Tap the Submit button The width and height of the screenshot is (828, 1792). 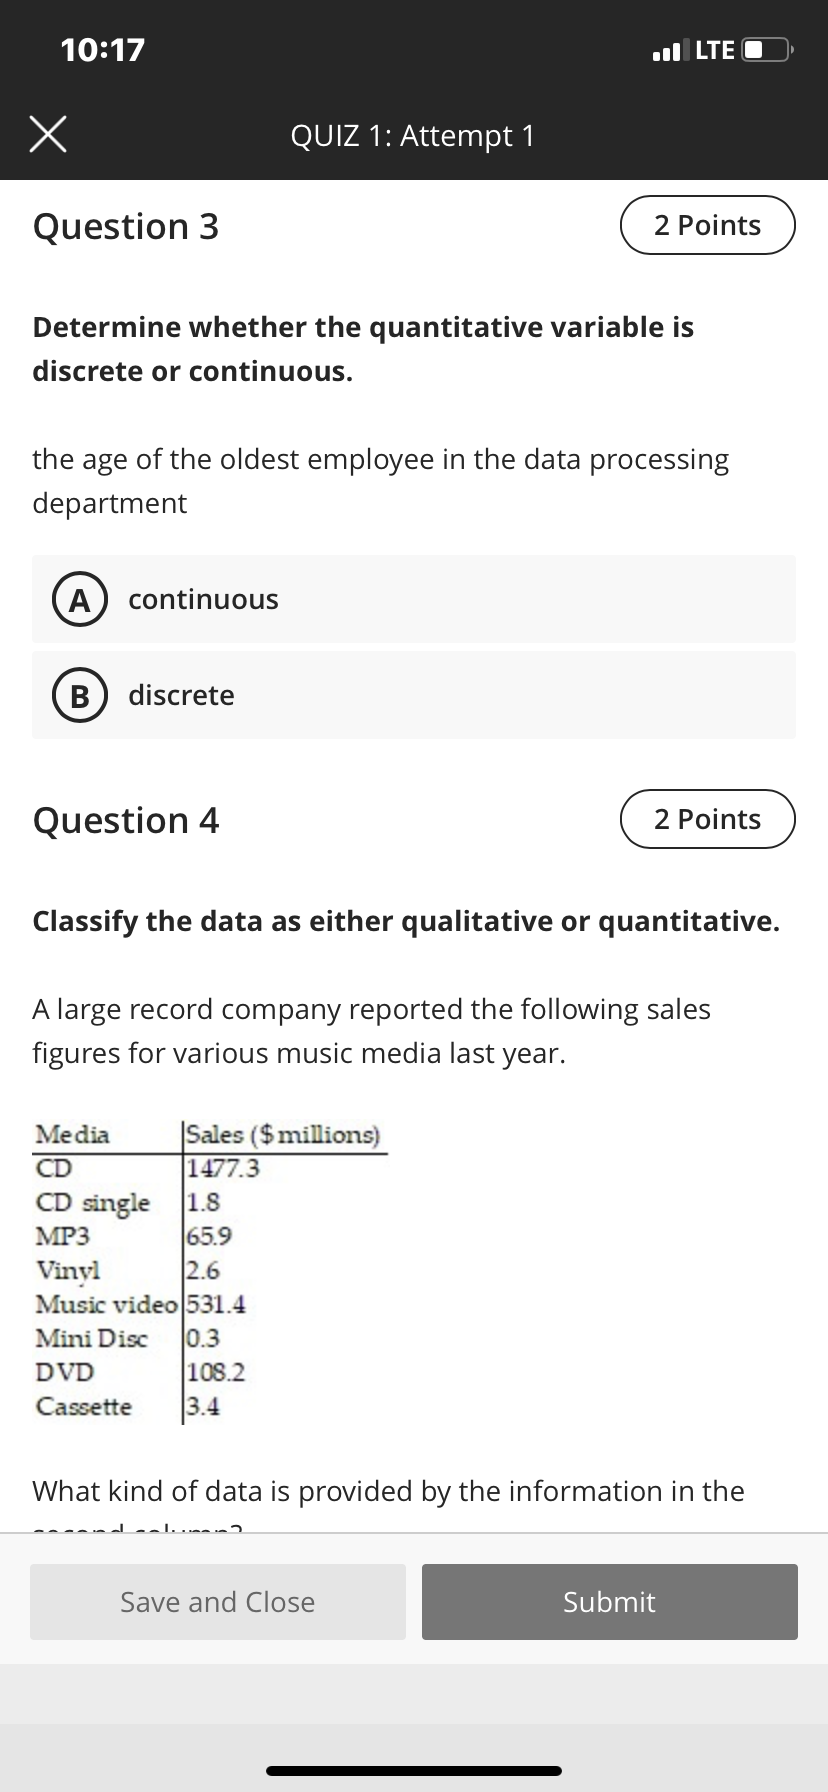click(x=610, y=1602)
